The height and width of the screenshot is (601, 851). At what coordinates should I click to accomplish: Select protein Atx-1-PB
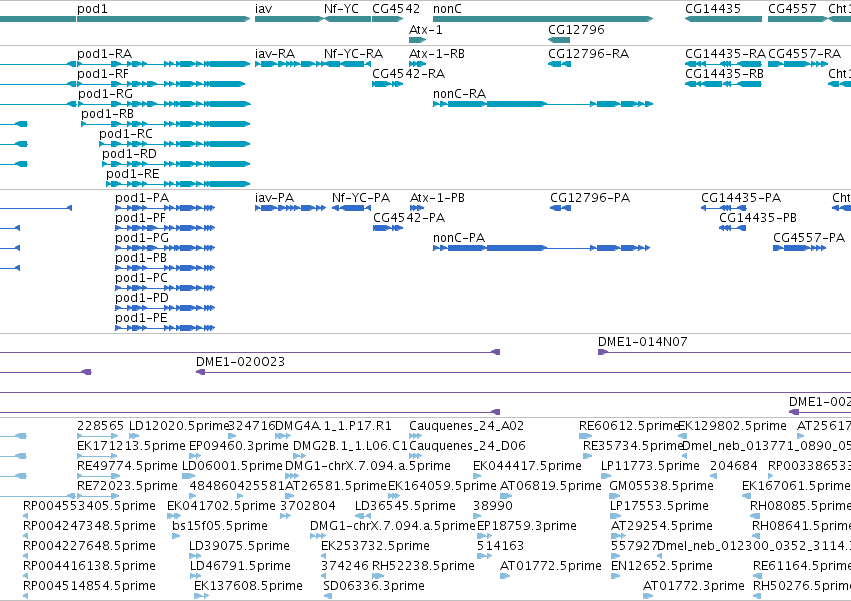pos(437,198)
